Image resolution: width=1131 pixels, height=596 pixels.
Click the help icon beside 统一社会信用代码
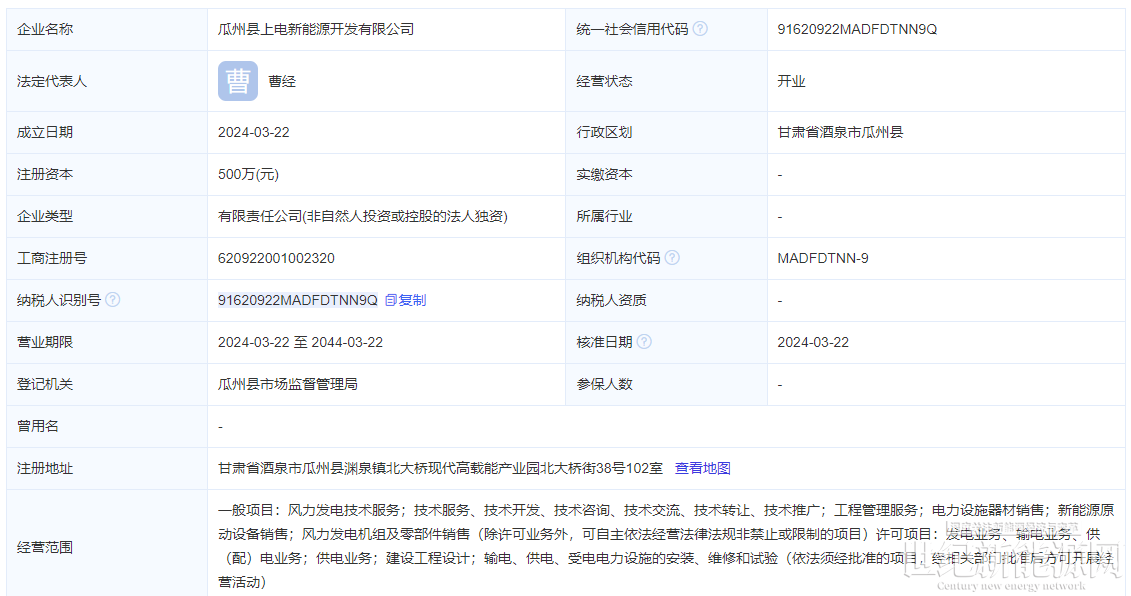pyautogui.click(x=700, y=29)
